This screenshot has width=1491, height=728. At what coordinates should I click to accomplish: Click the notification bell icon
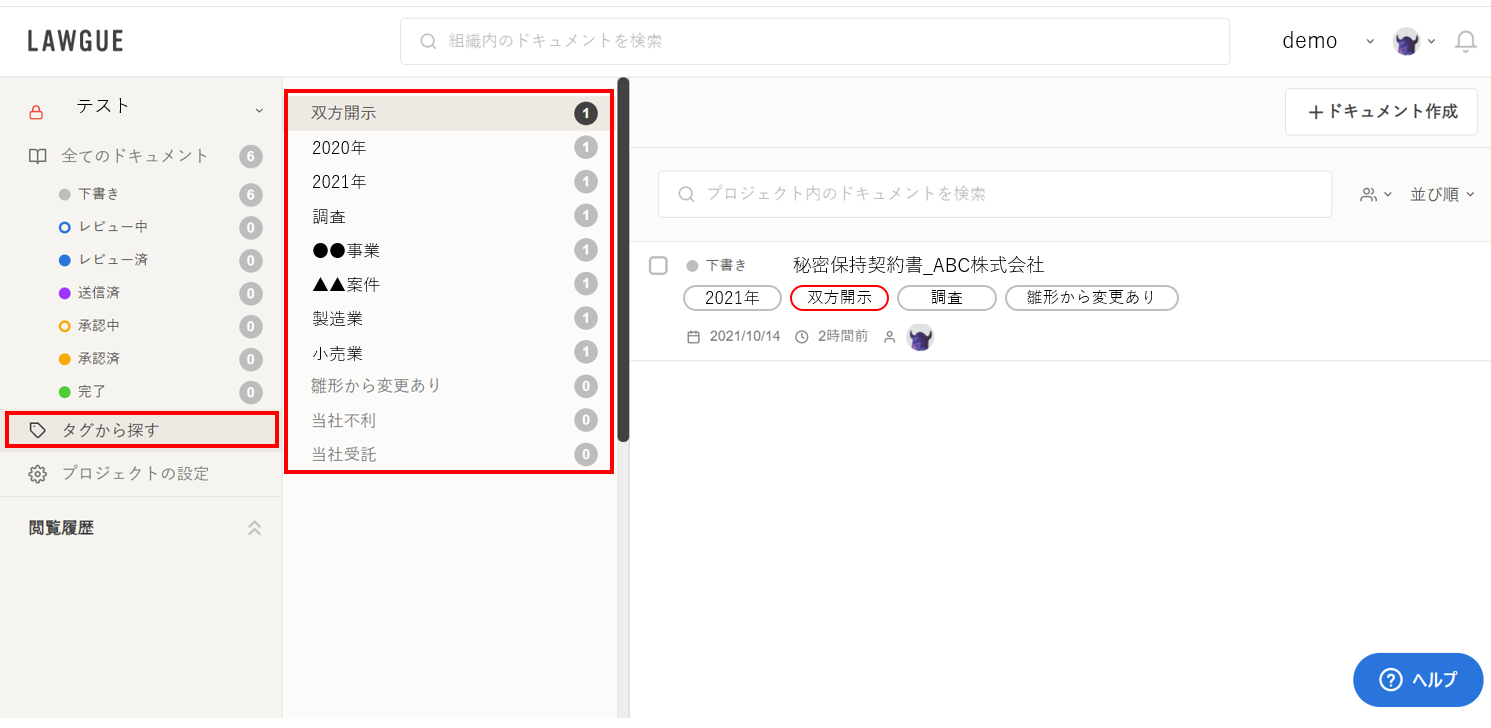1465,41
